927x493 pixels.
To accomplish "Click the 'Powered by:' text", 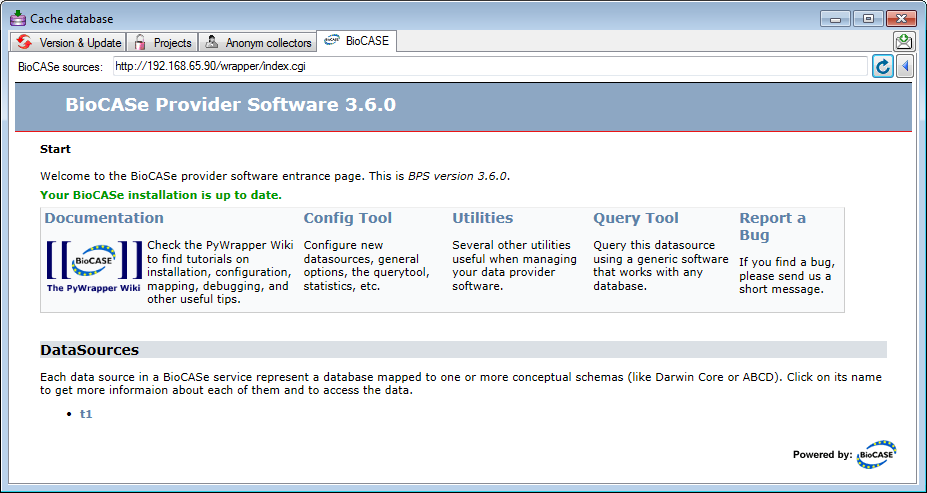I will [x=822, y=455].
